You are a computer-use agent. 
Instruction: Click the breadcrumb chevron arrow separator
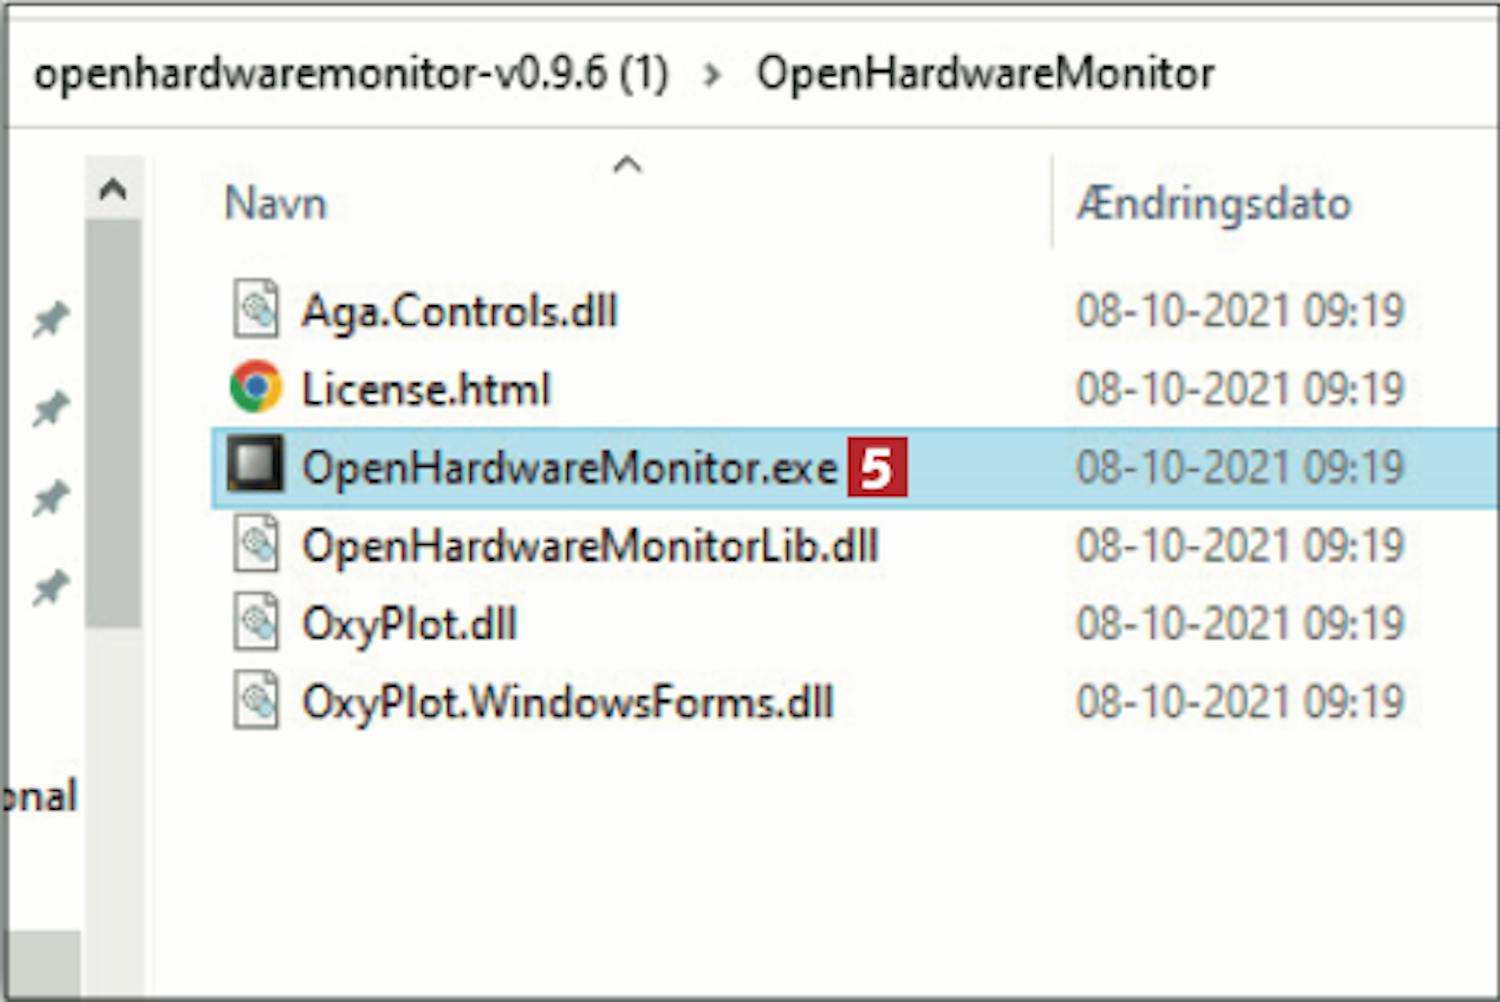click(712, 74)
